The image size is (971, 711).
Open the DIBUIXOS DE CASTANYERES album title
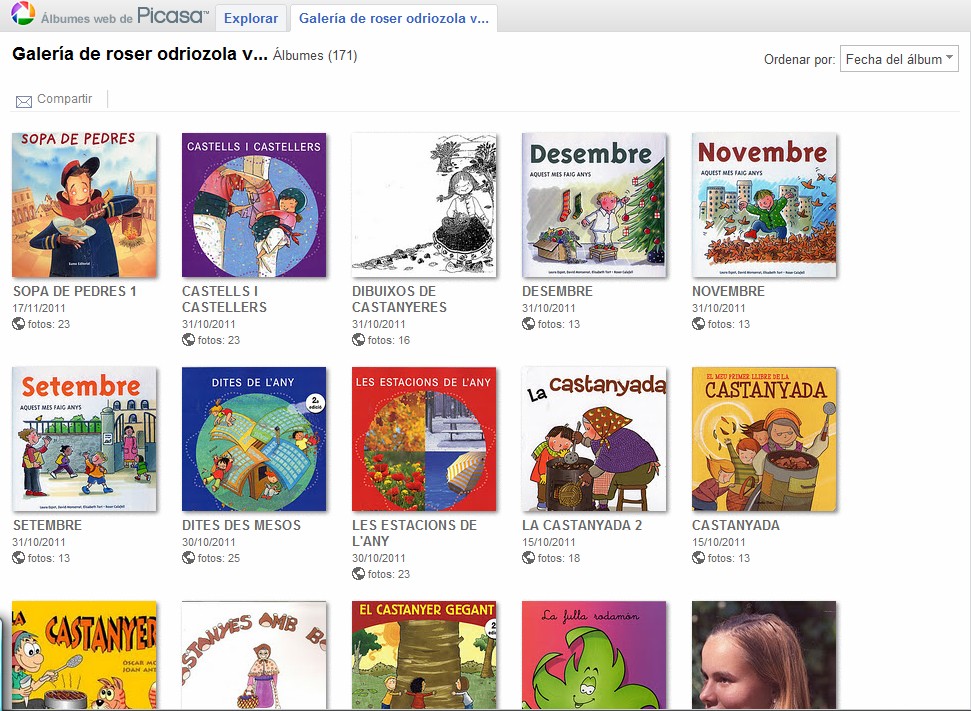coord(399,299)
